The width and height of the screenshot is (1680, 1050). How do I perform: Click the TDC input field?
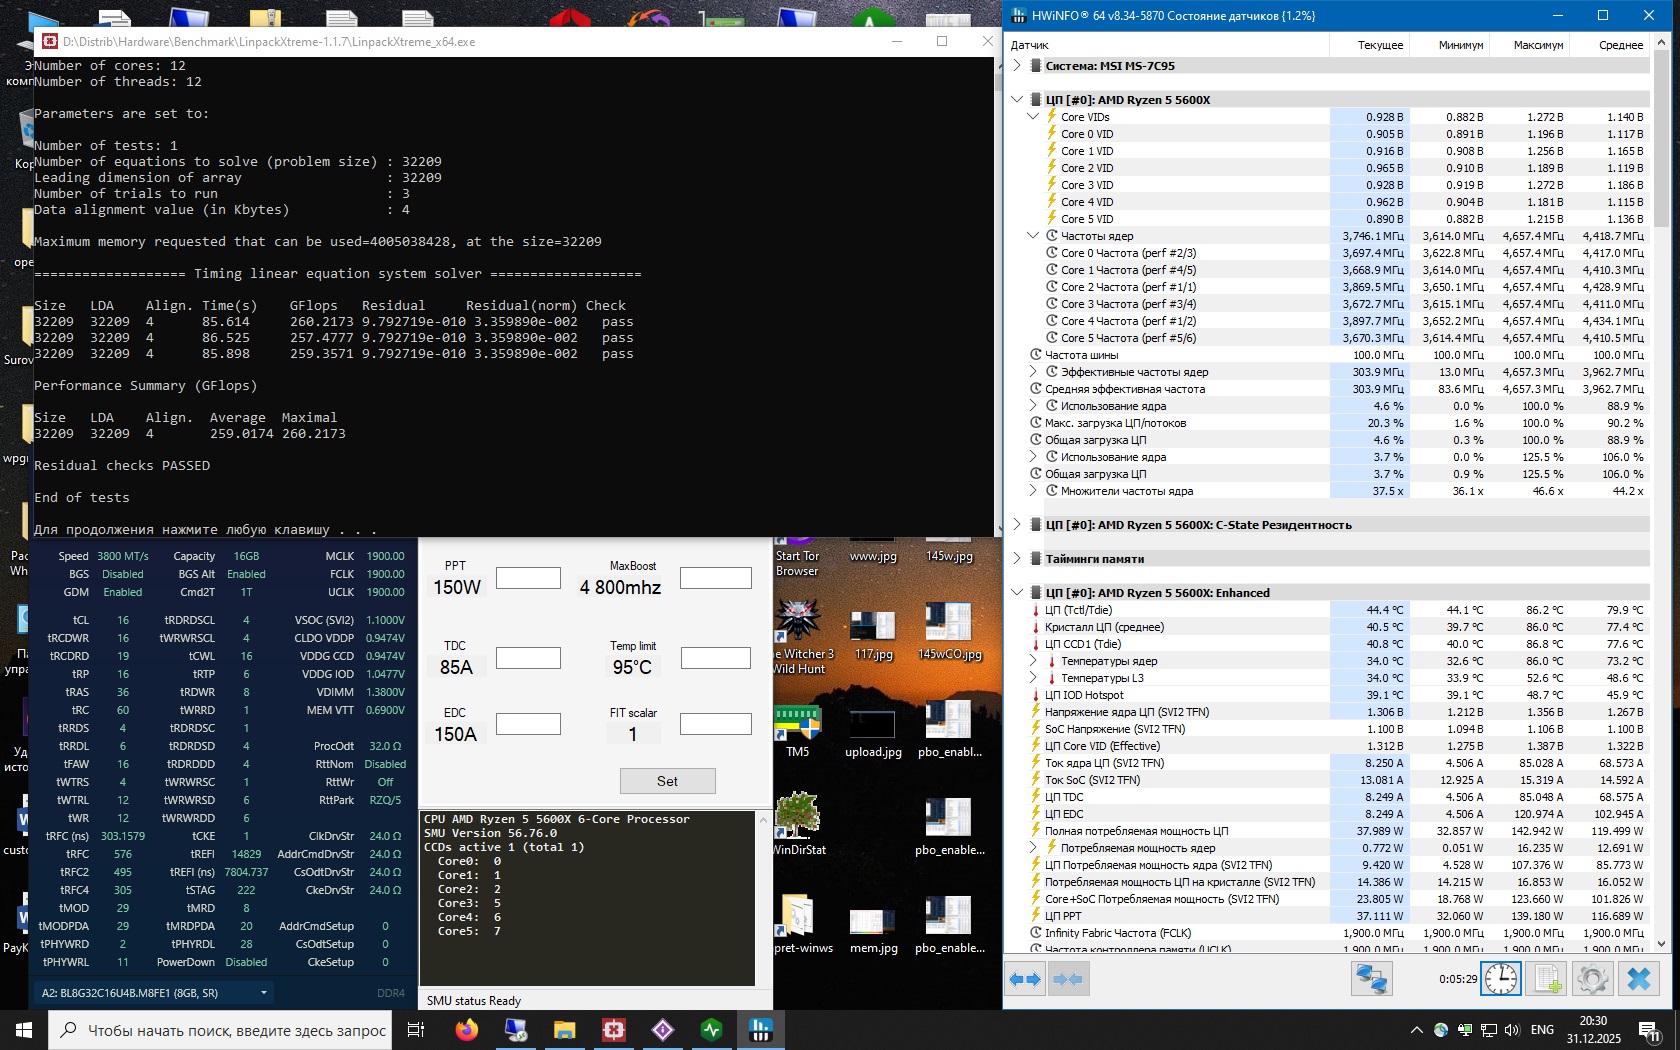pos(528,658)
